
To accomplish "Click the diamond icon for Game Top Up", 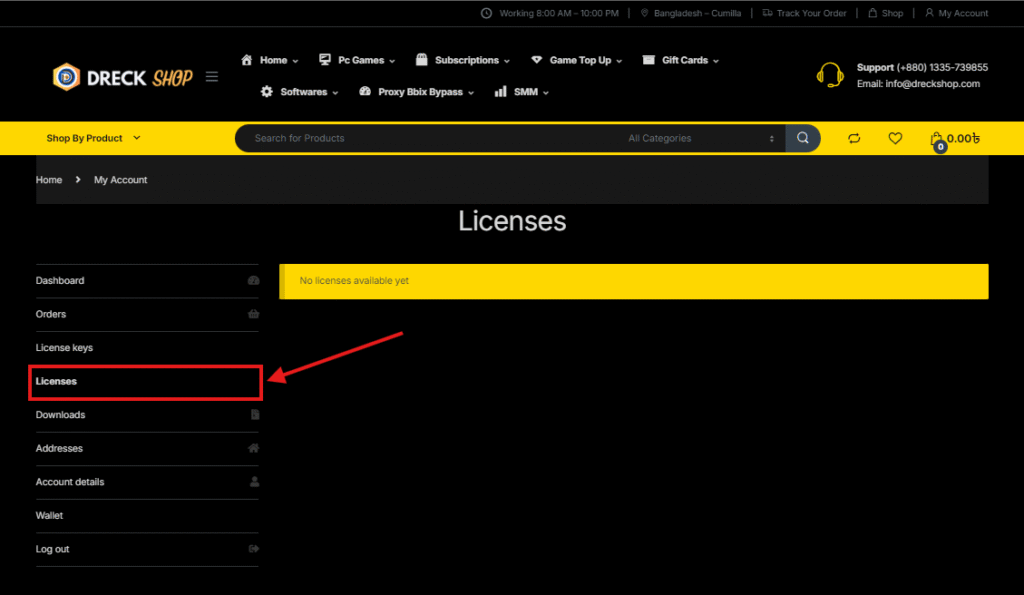I will point(536,60).
